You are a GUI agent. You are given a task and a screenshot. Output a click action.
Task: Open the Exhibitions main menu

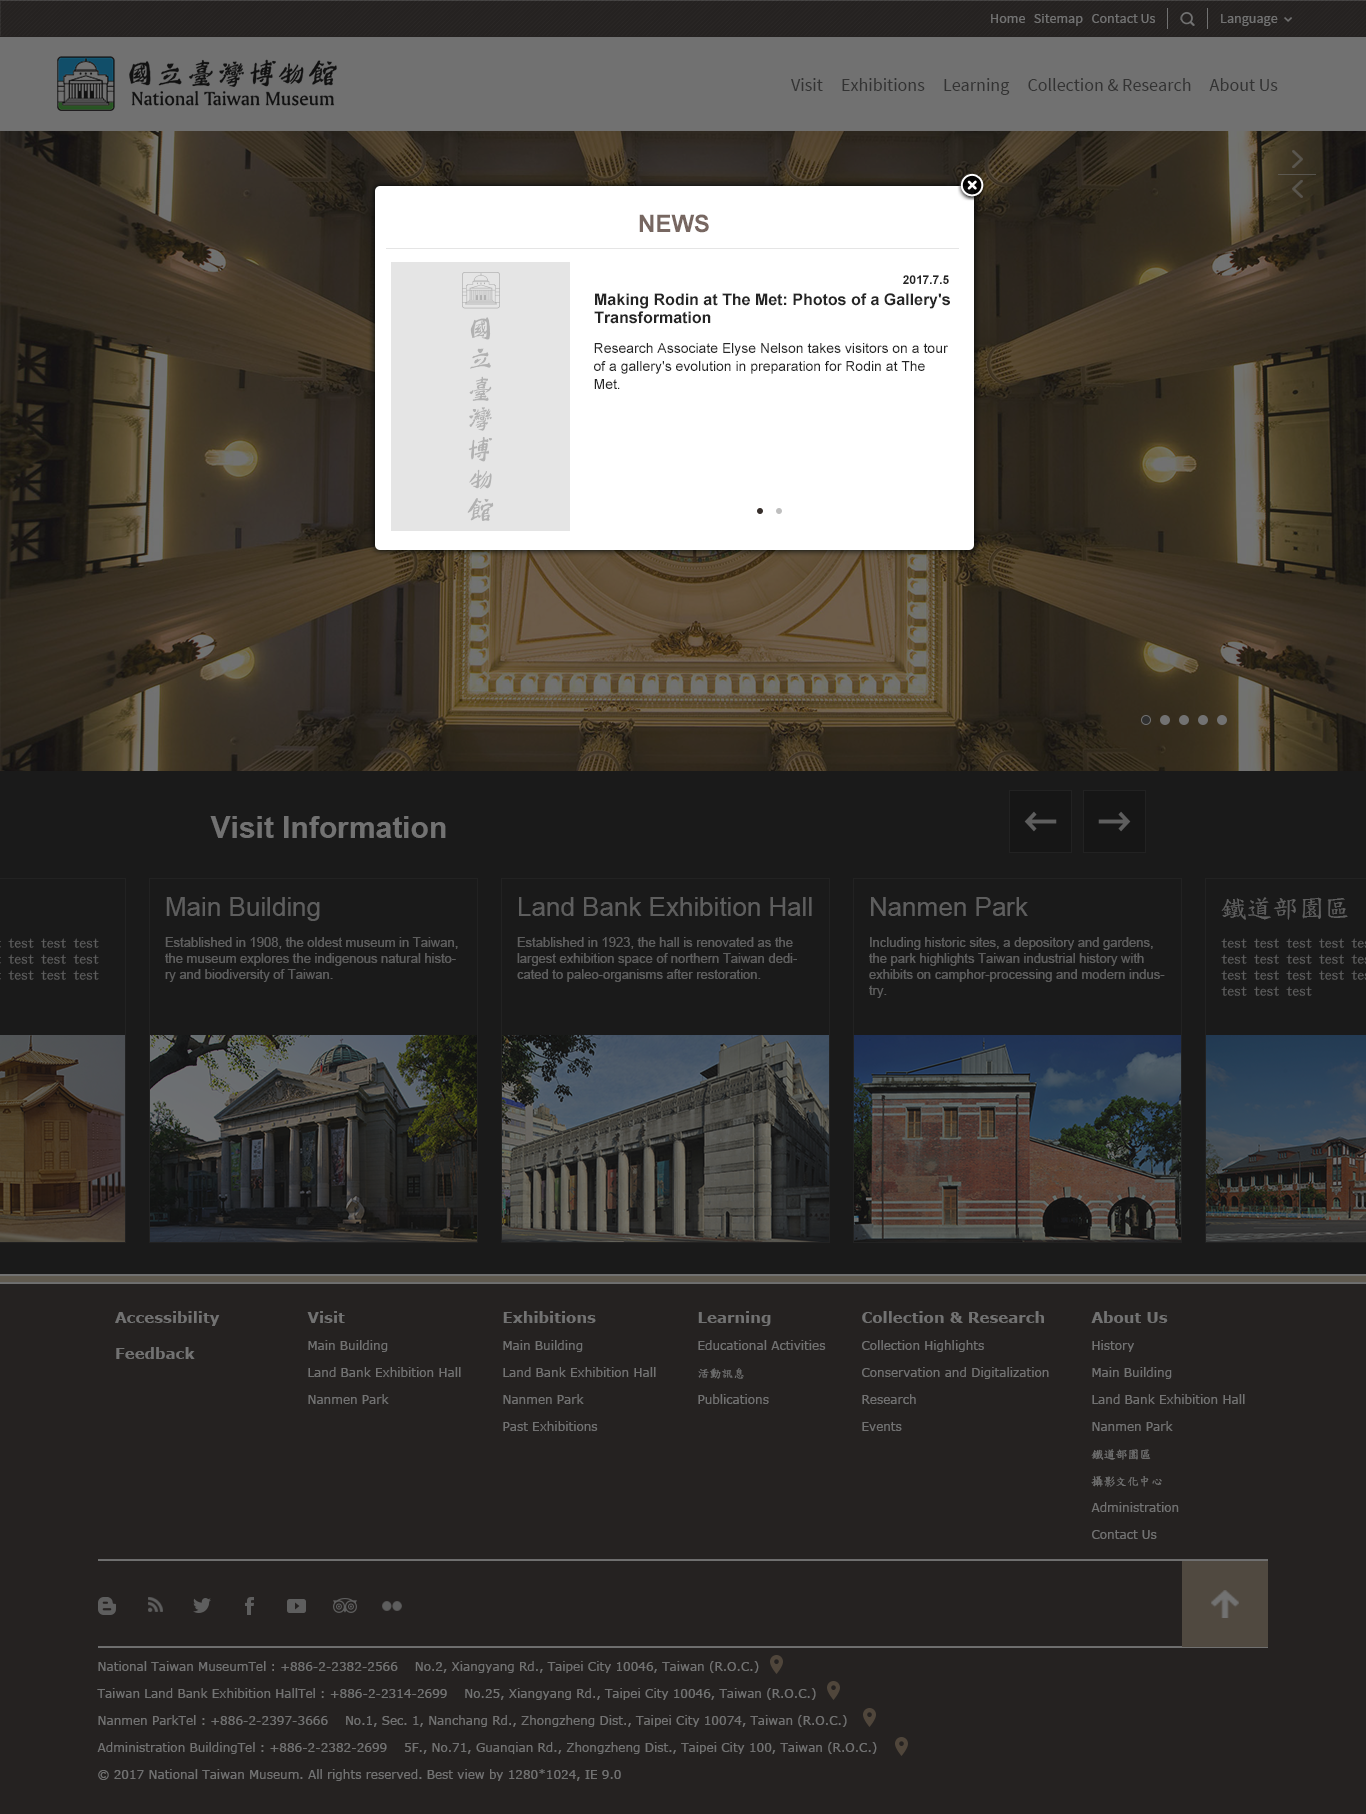883,85
